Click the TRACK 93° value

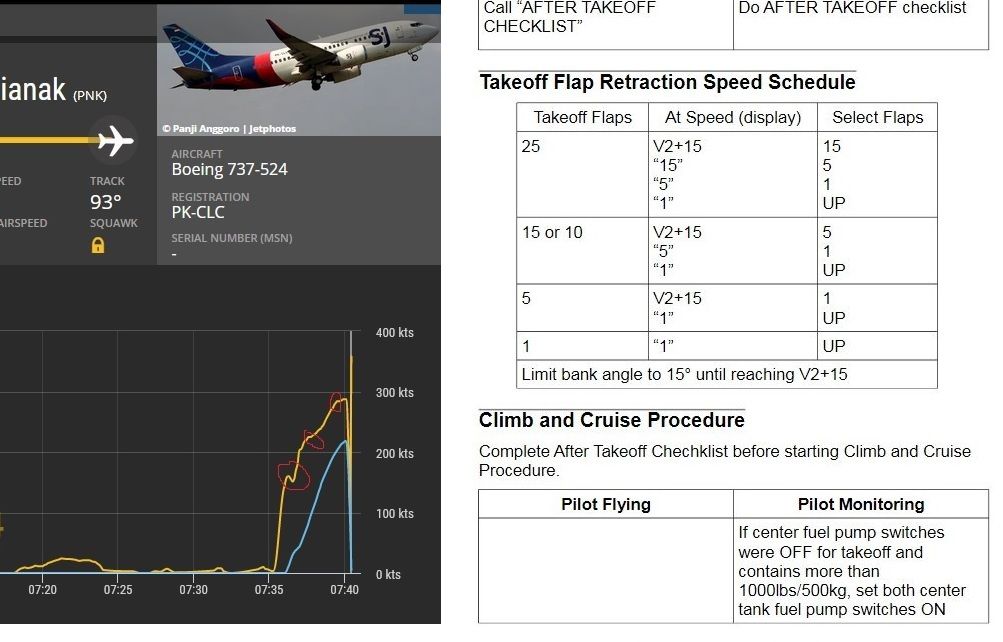click(x=106, y=202)
